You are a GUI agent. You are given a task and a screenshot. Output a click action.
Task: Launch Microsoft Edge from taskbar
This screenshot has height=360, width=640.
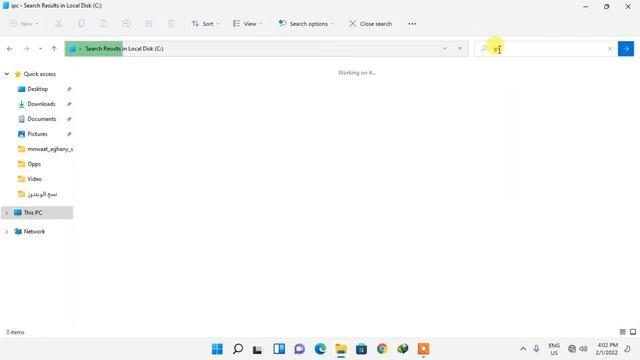(320, 349)
